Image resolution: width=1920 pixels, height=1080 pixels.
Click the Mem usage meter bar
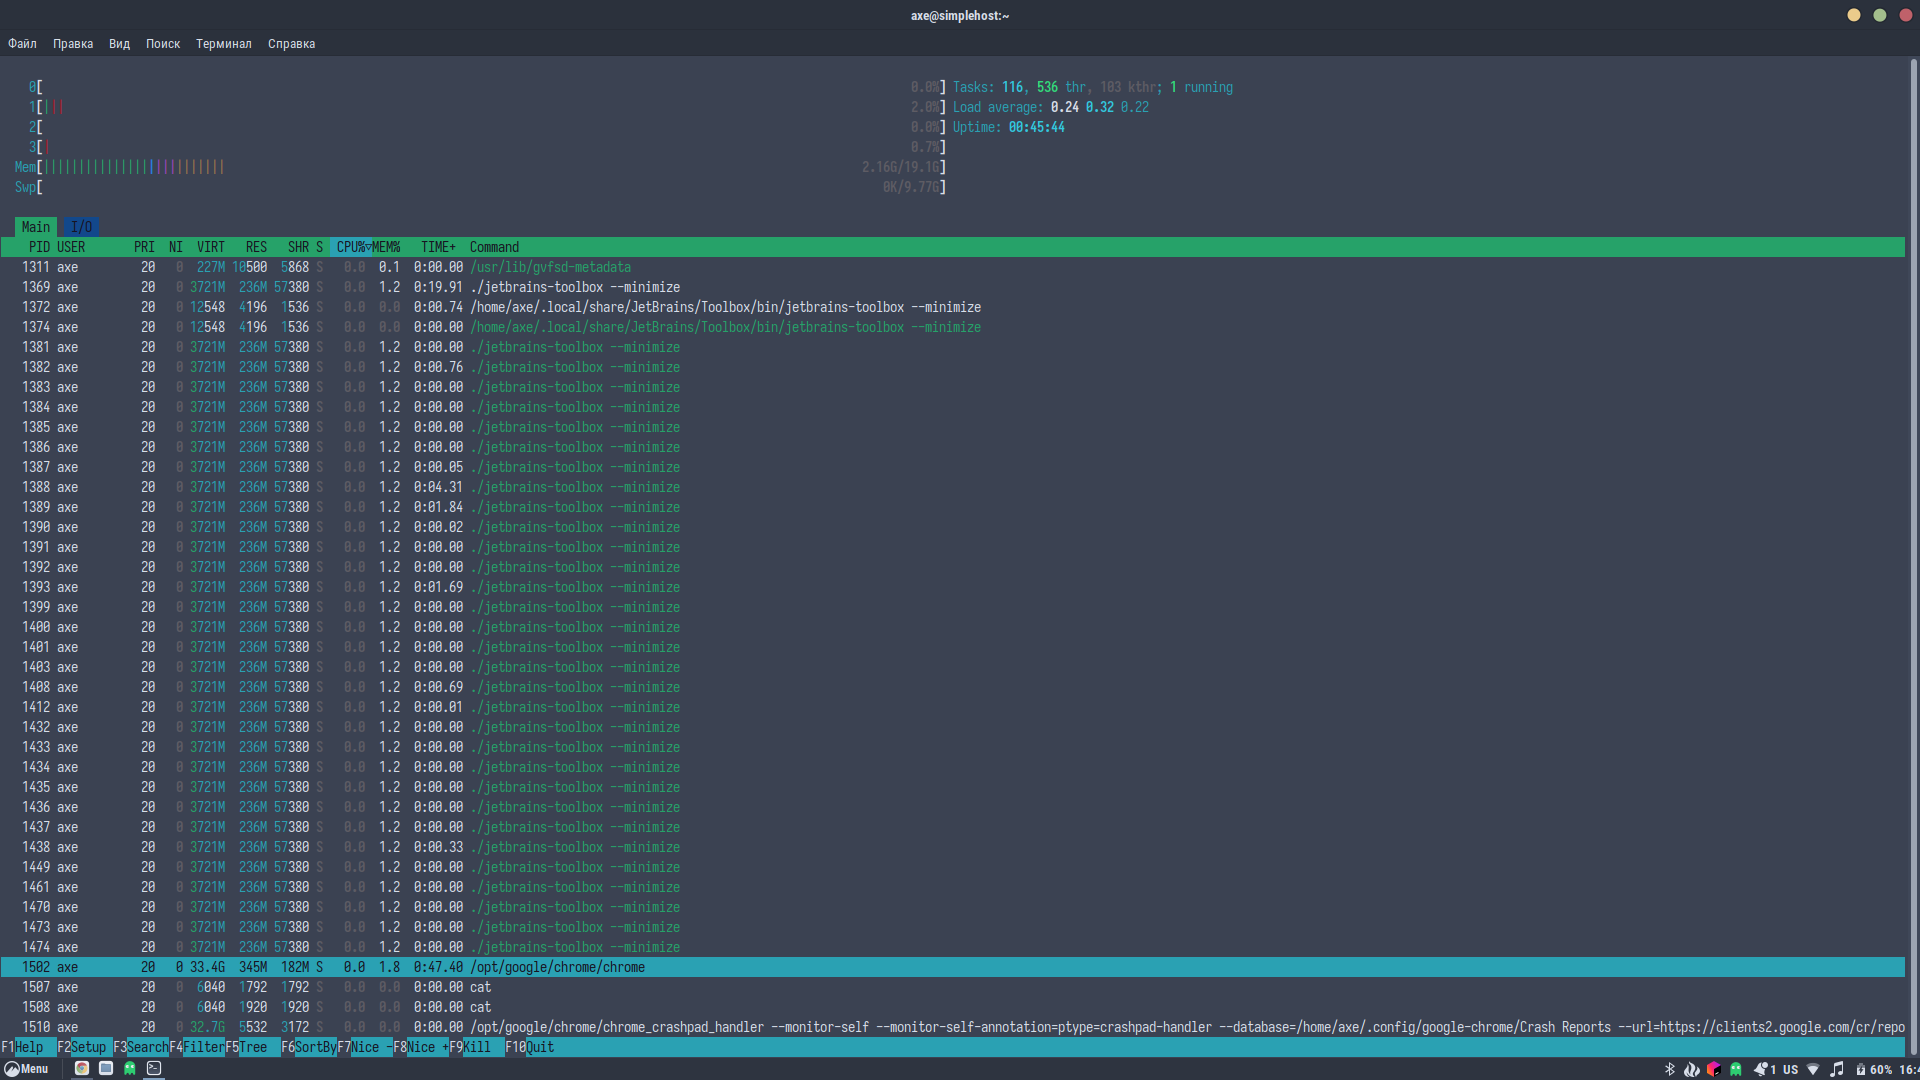pos(480,167)
